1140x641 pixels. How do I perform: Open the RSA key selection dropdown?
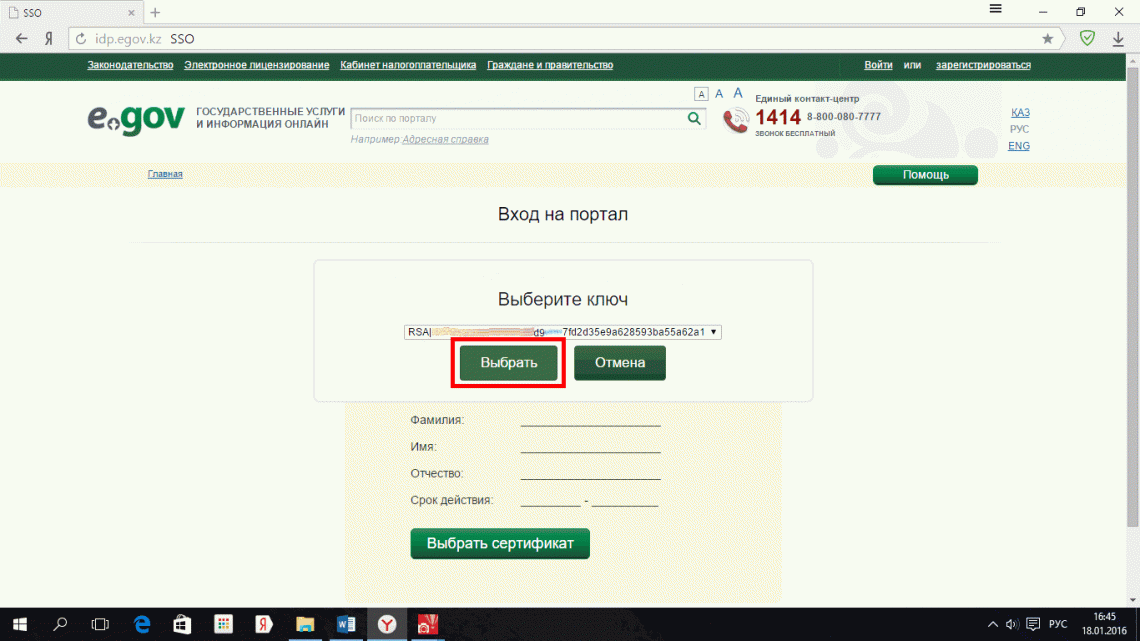714,331
